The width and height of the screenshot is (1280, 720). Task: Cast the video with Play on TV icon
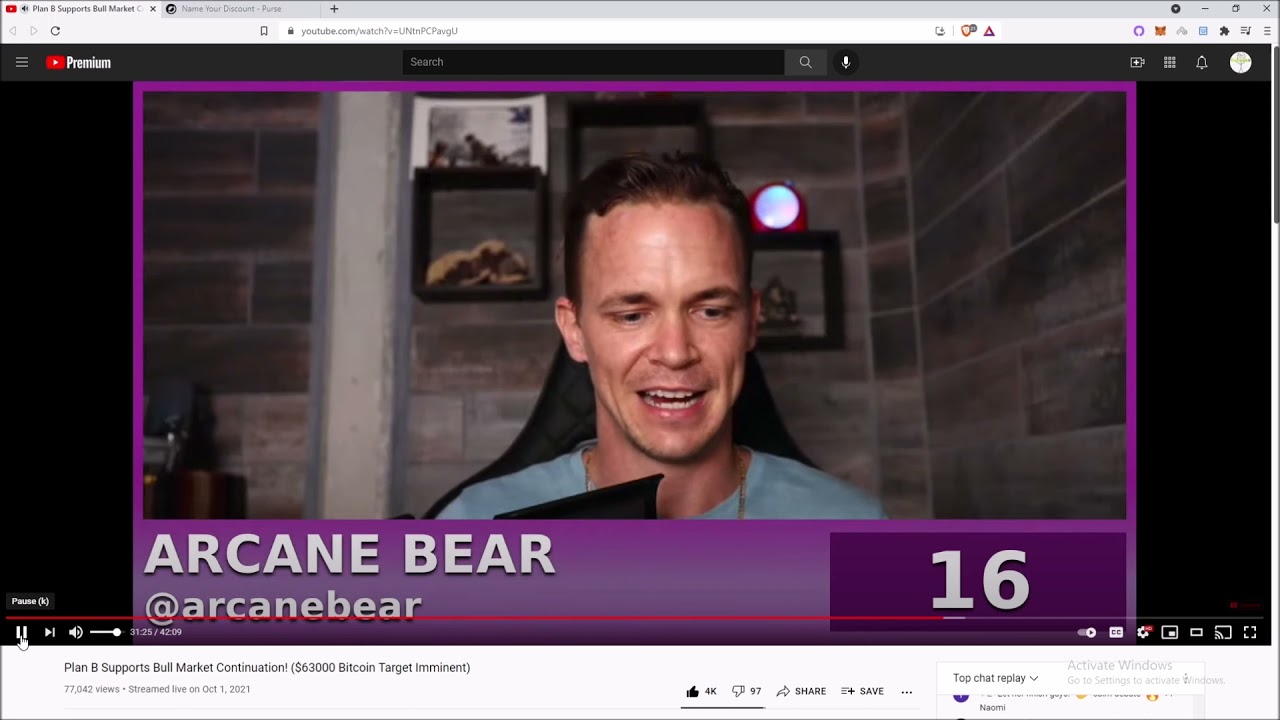click(x=1223, y=632)
